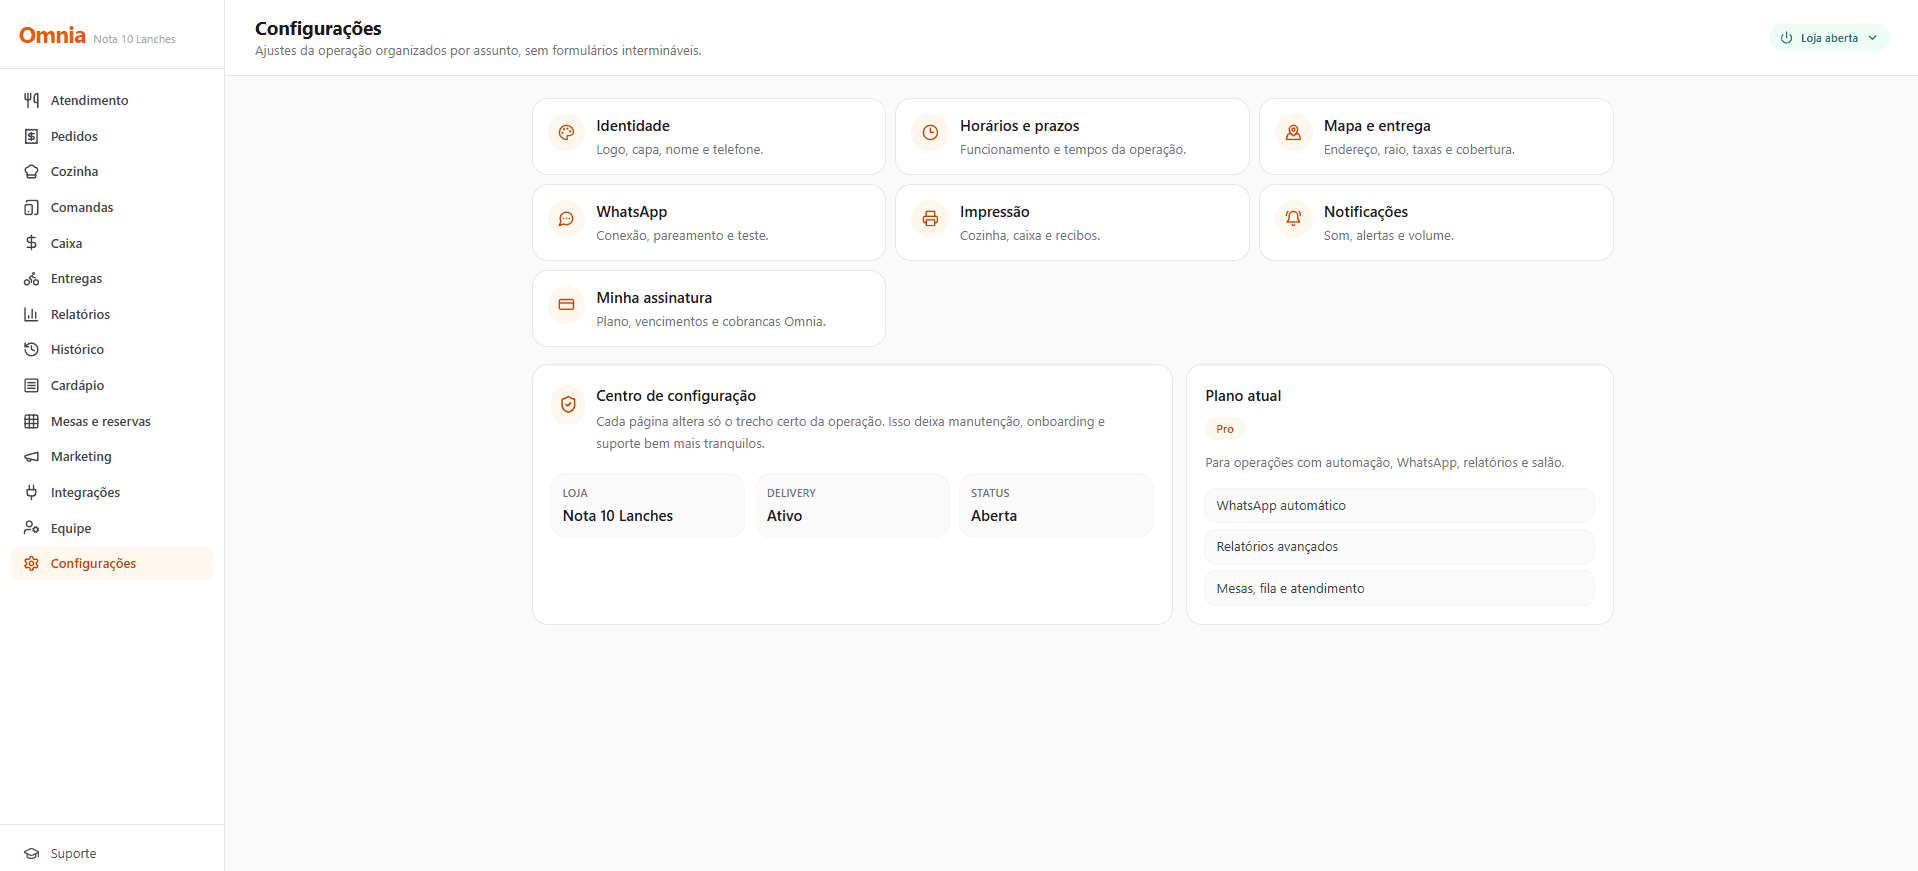Open the Minha assinatura card
Screen dimensions: 1918x871
[709, 309]
